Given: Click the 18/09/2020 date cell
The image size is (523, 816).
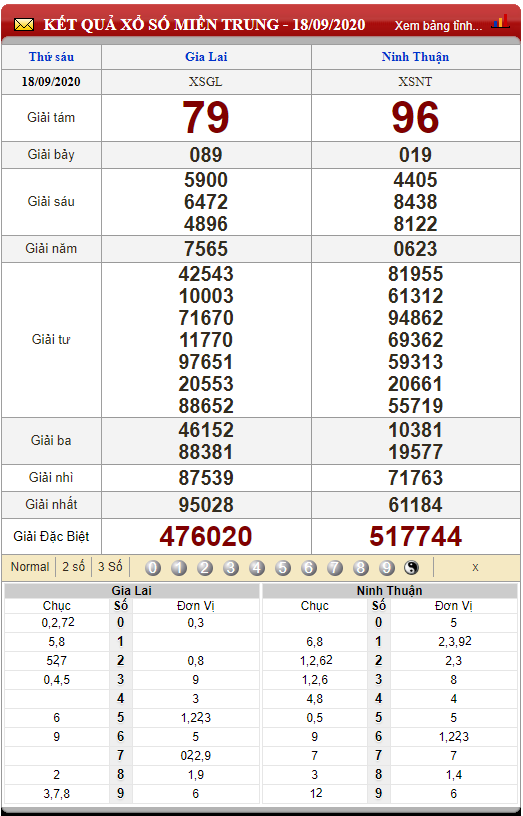Looking at the screenshot, I should 51,82.
